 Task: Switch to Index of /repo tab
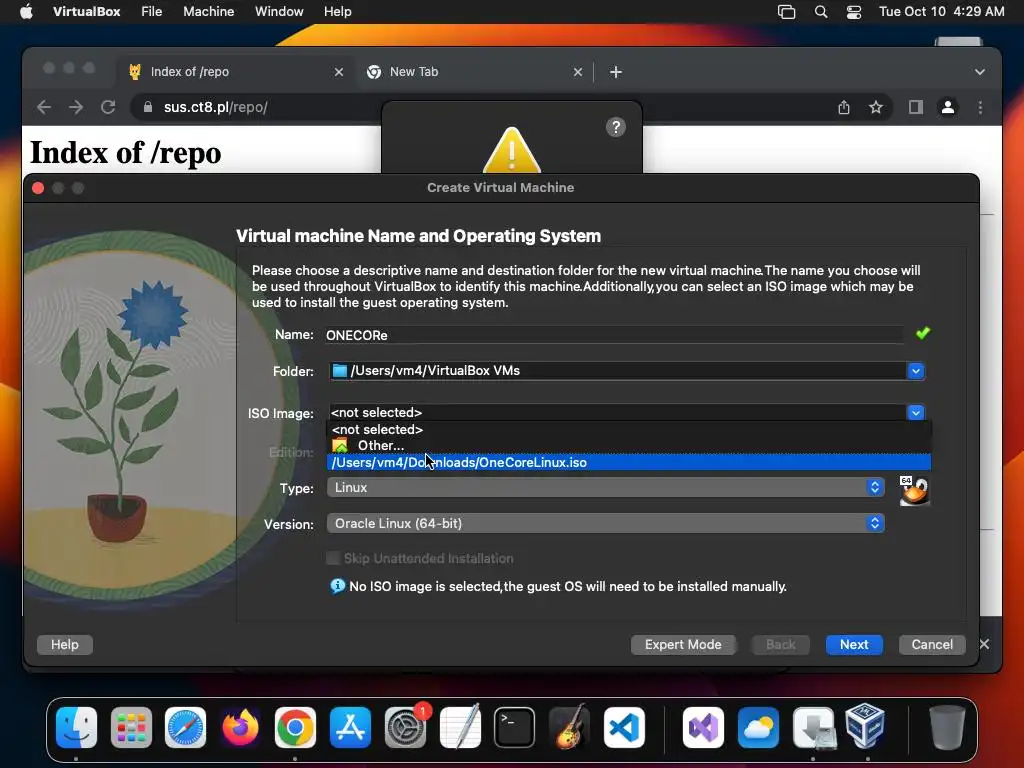[x=237, y=72]
